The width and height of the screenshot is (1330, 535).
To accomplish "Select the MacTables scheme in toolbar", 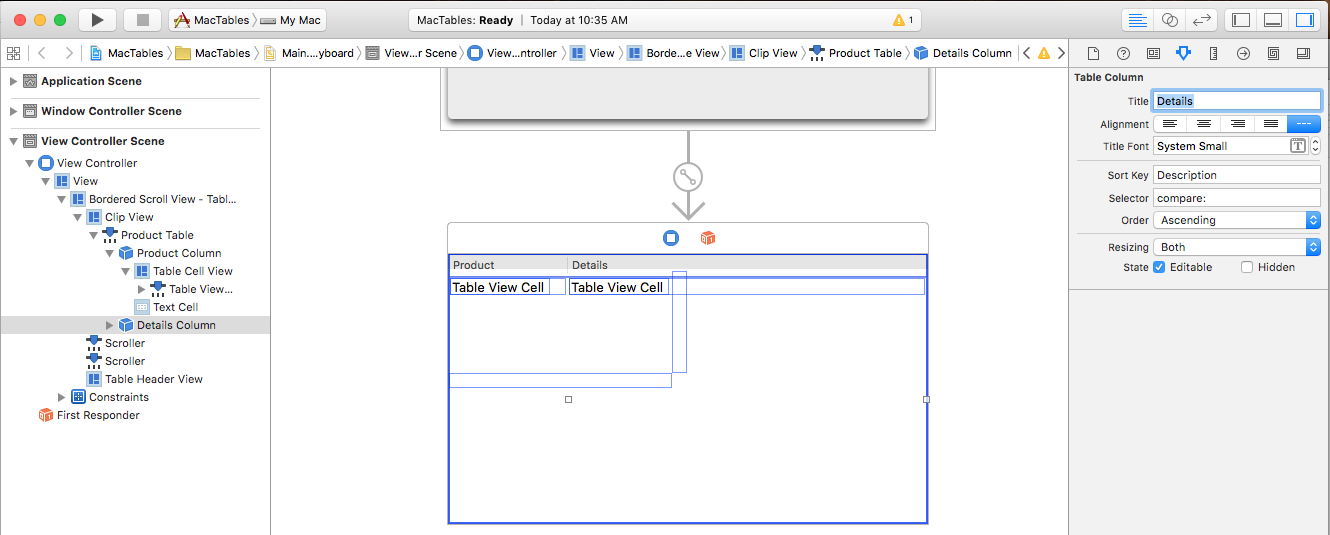I will [211, 20].
